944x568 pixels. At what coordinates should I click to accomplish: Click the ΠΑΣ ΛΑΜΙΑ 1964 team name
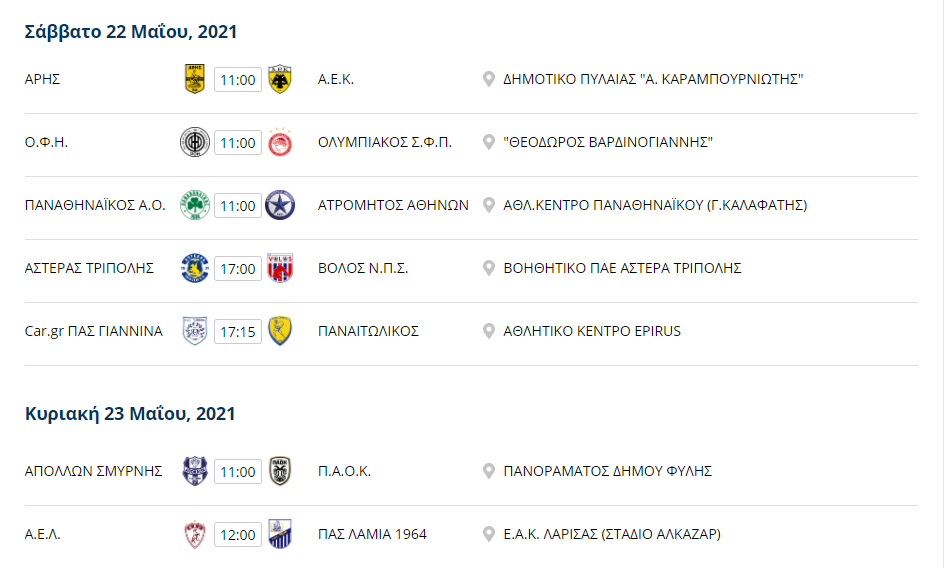(372, 534)
